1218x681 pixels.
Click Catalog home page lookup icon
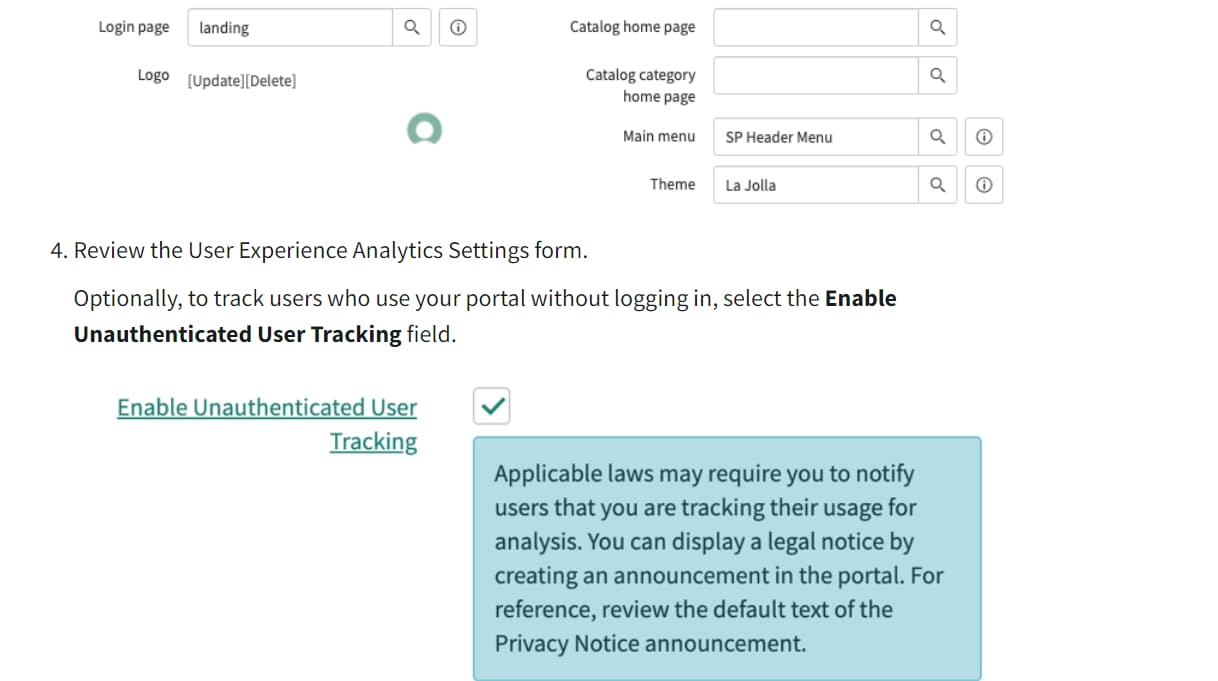[937, 28]
